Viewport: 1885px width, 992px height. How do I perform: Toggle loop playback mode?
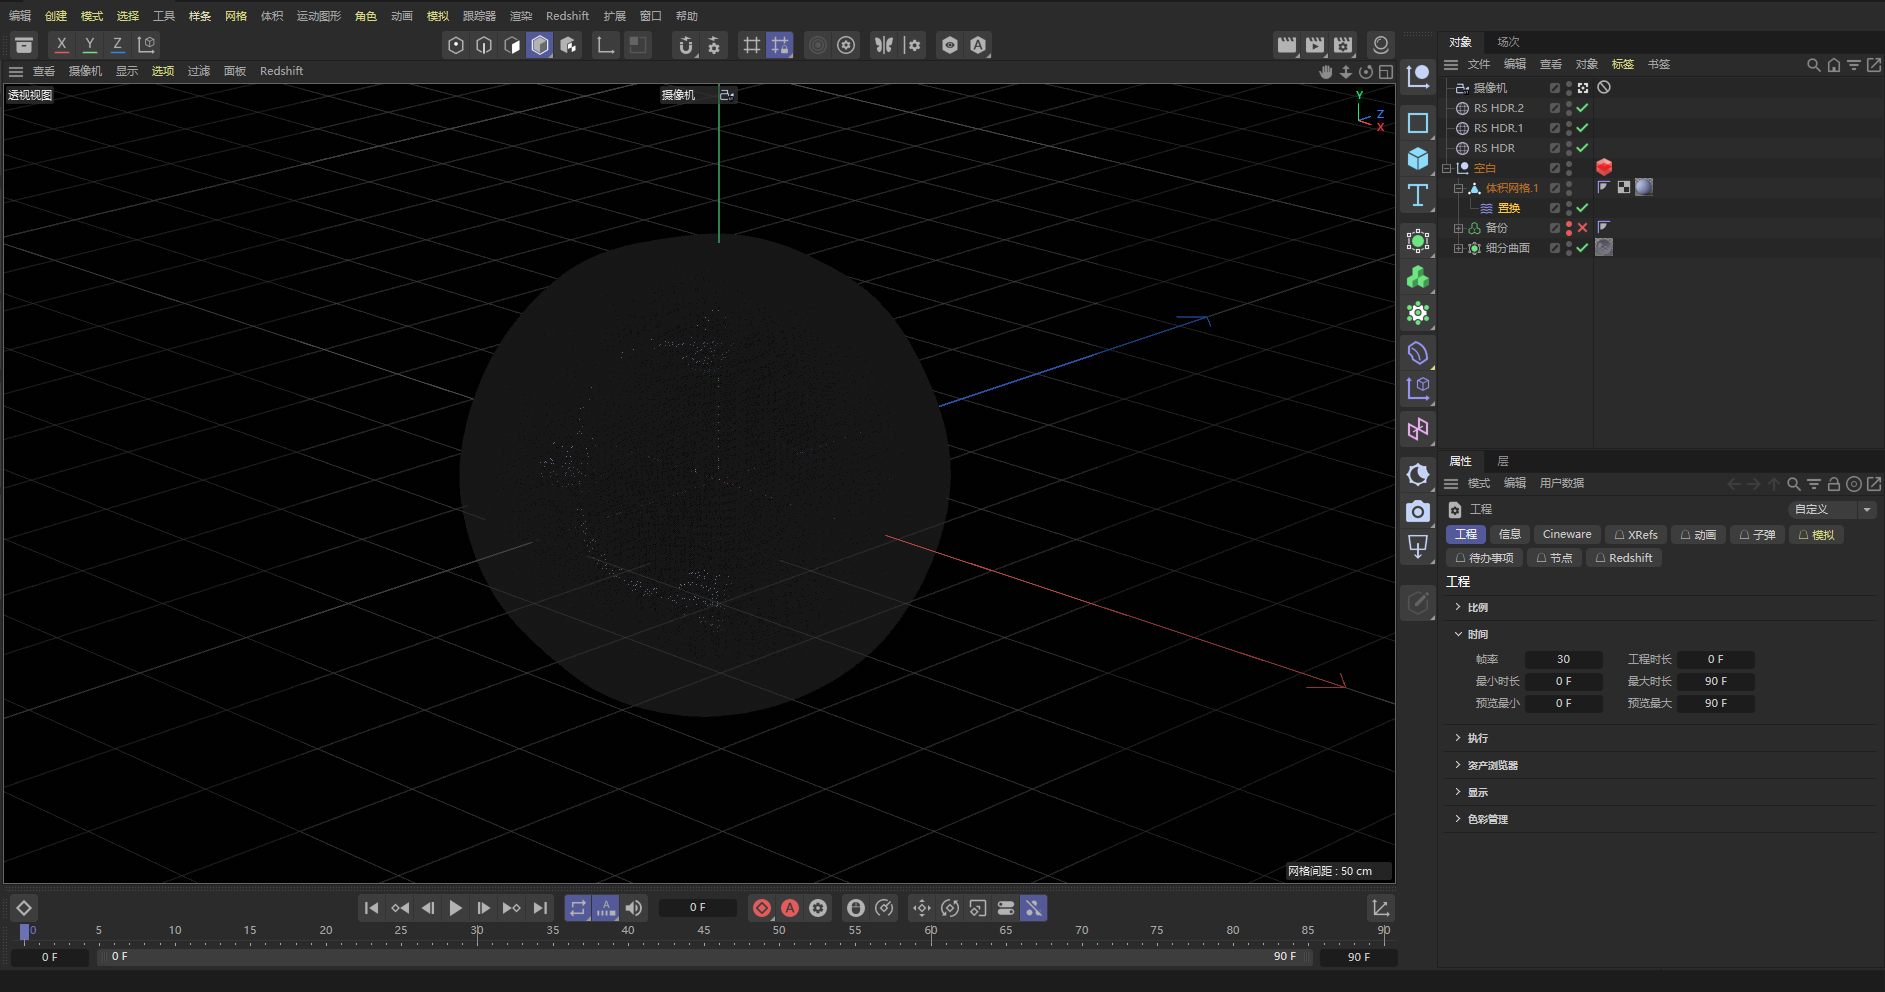[x=578, y=908]
